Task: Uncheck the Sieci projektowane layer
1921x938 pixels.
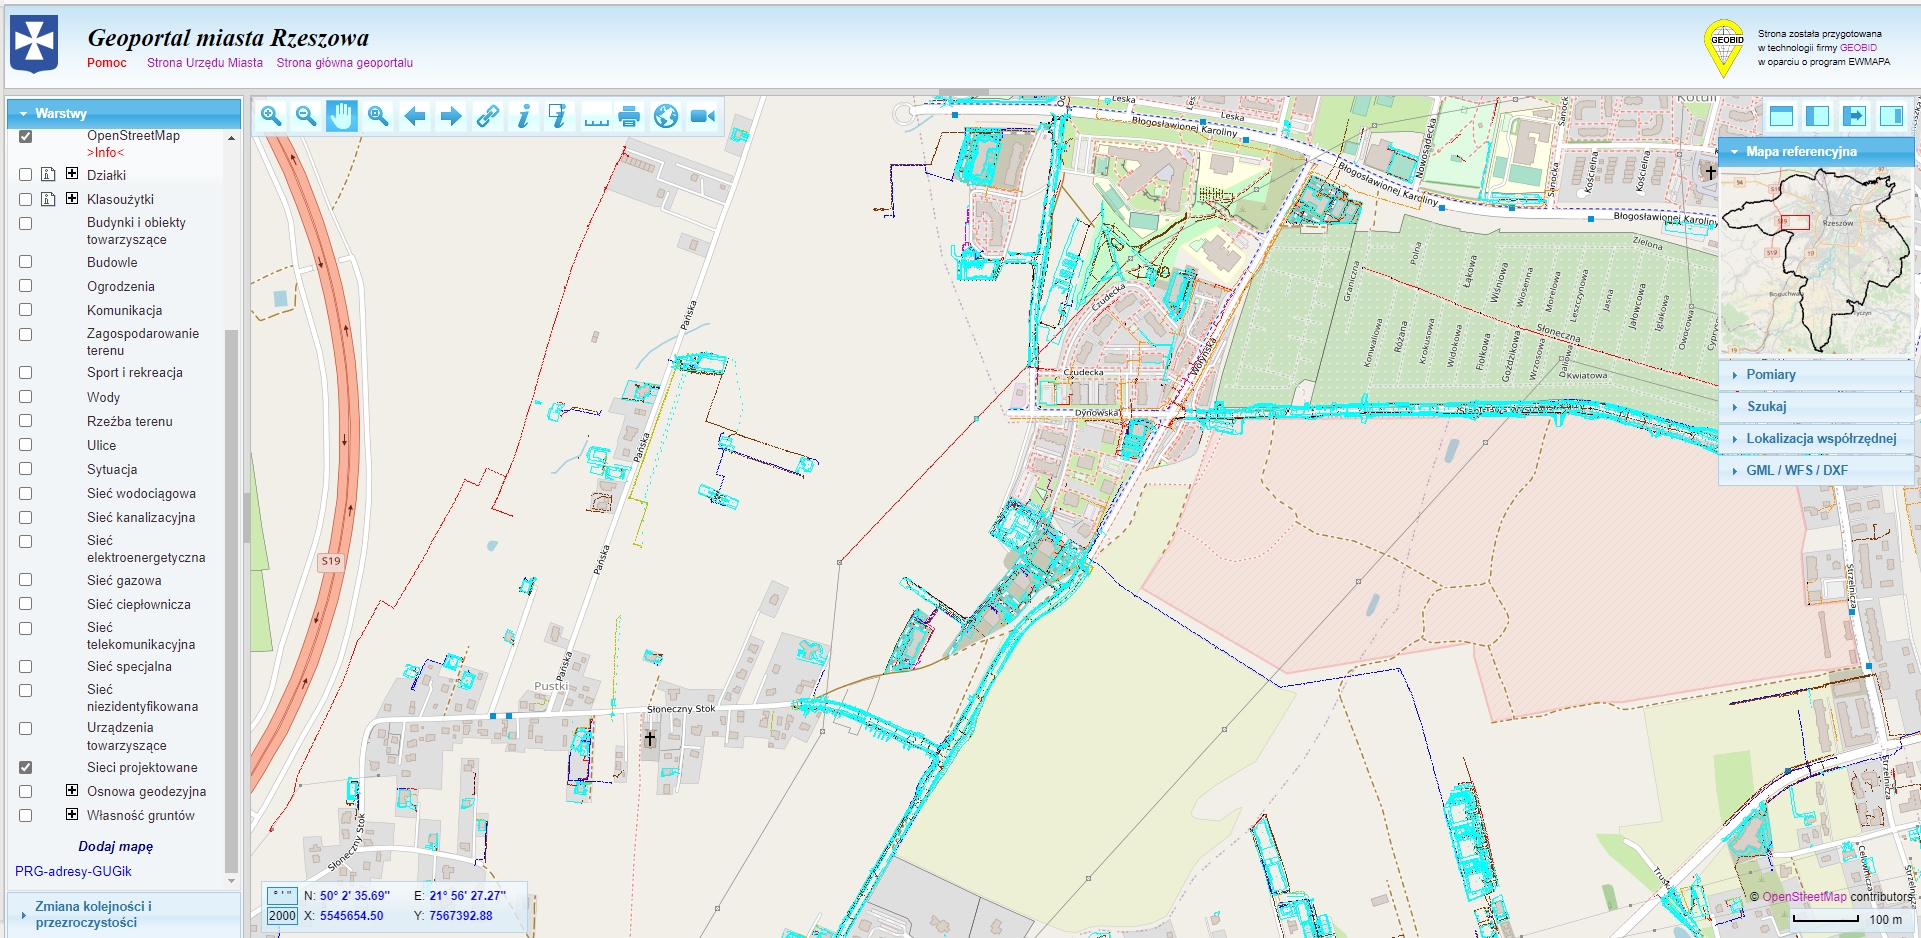Action: coord(26,768)
